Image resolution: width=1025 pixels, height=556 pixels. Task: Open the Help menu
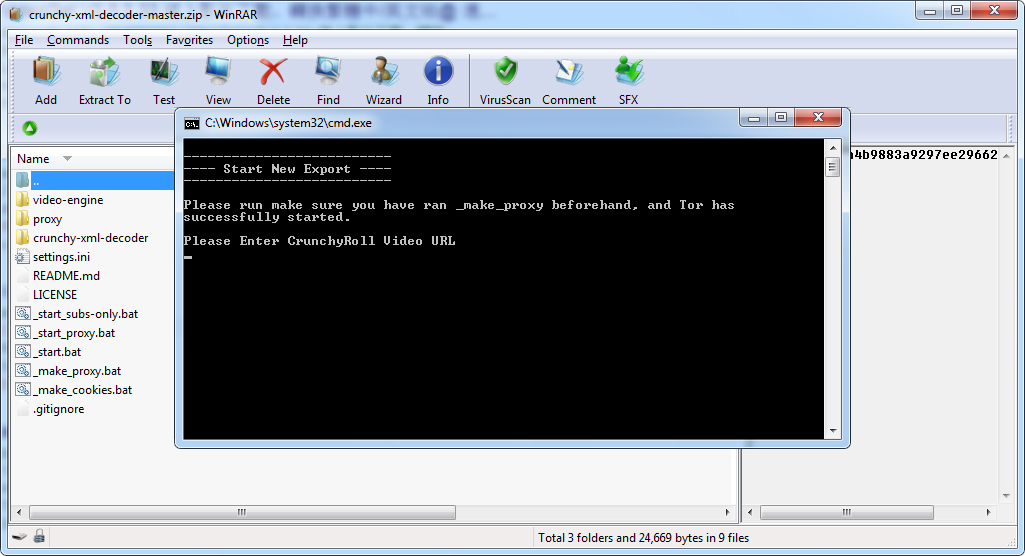[x=295, y=40]
